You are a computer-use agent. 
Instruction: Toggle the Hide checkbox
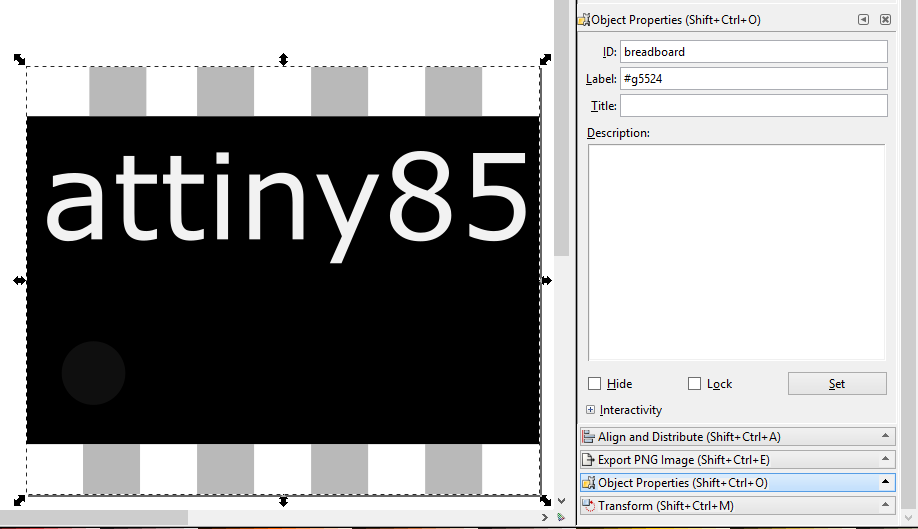[594, 383]
